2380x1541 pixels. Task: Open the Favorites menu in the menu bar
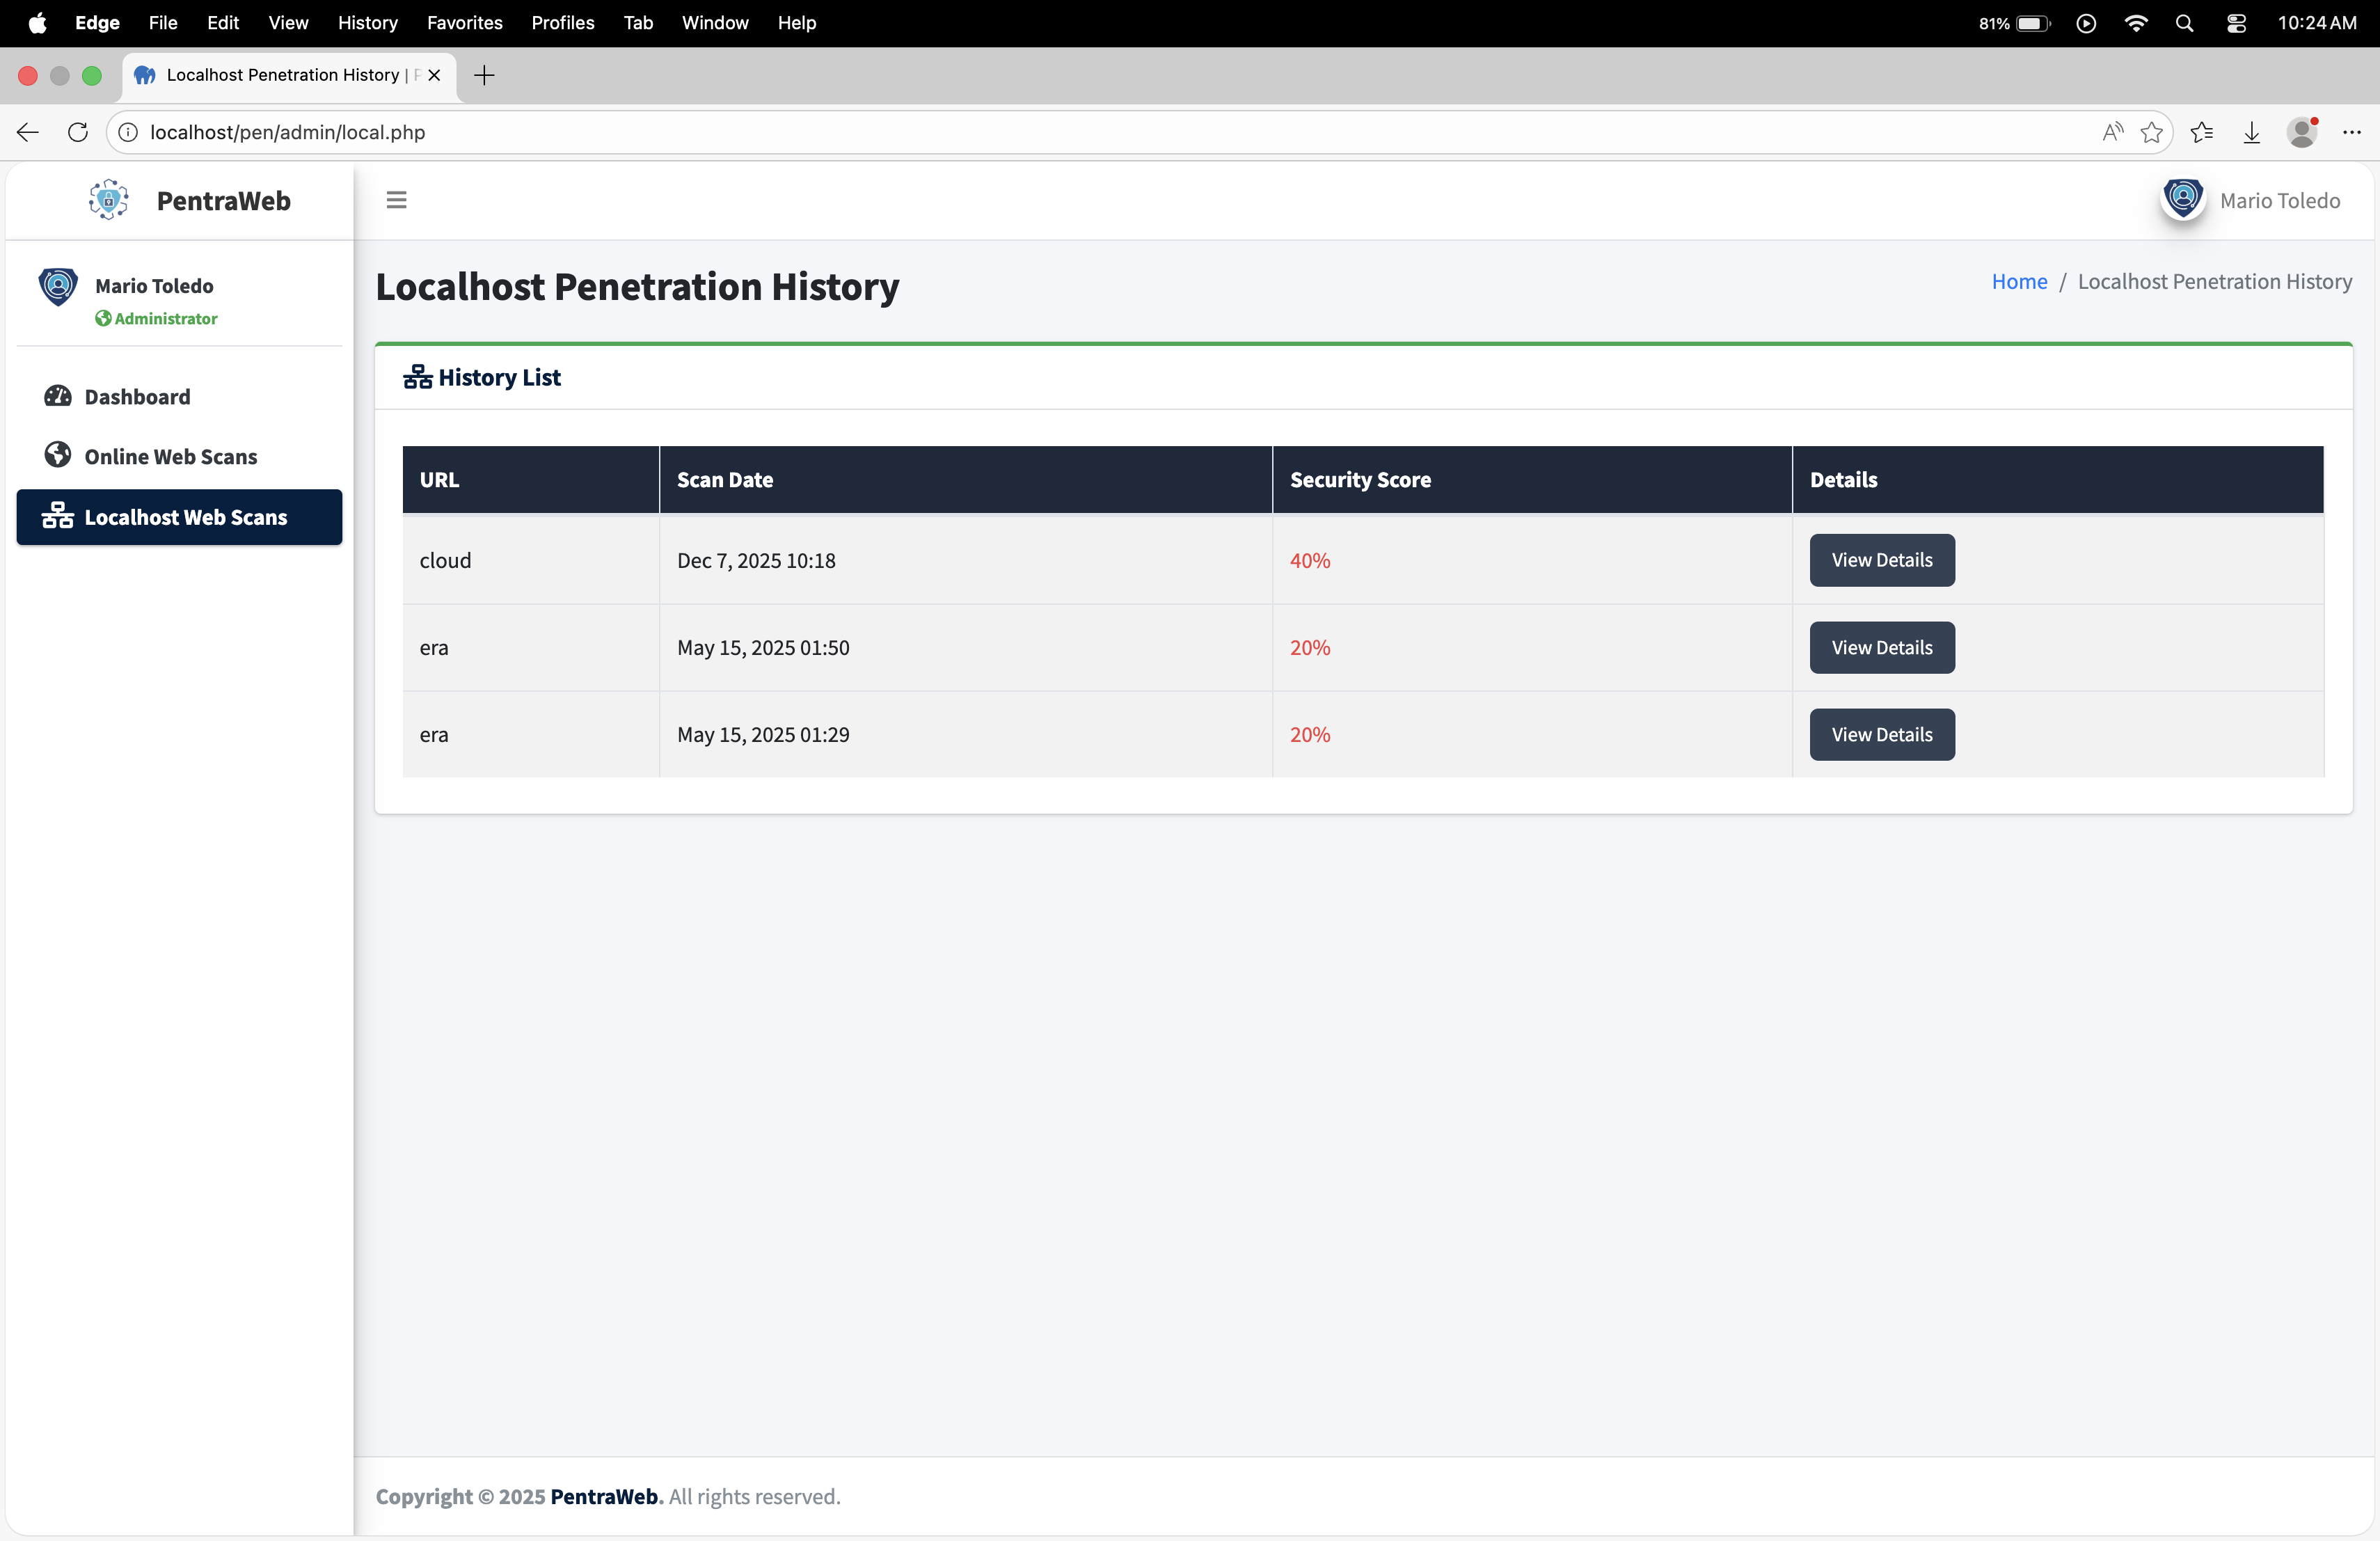pyautogui.click(x=464, y=23)
